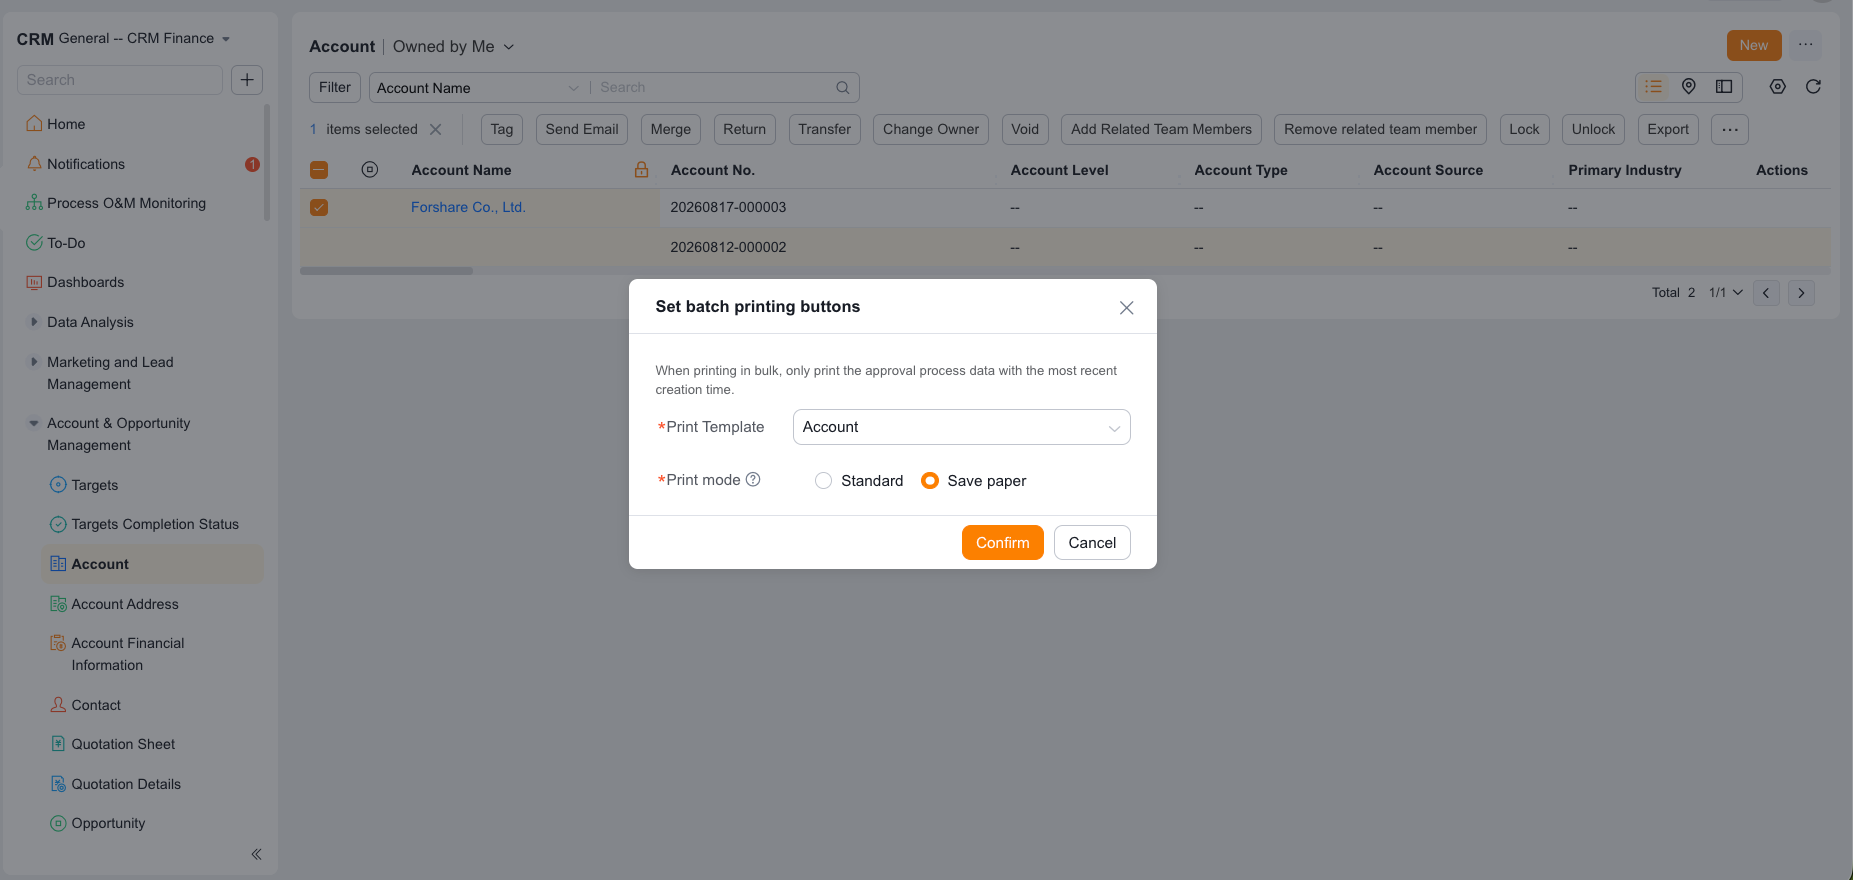The height and width of the screenshot is (880, 1853).
Task: Click the column settings circle icon in header
Action: (370, 170)
